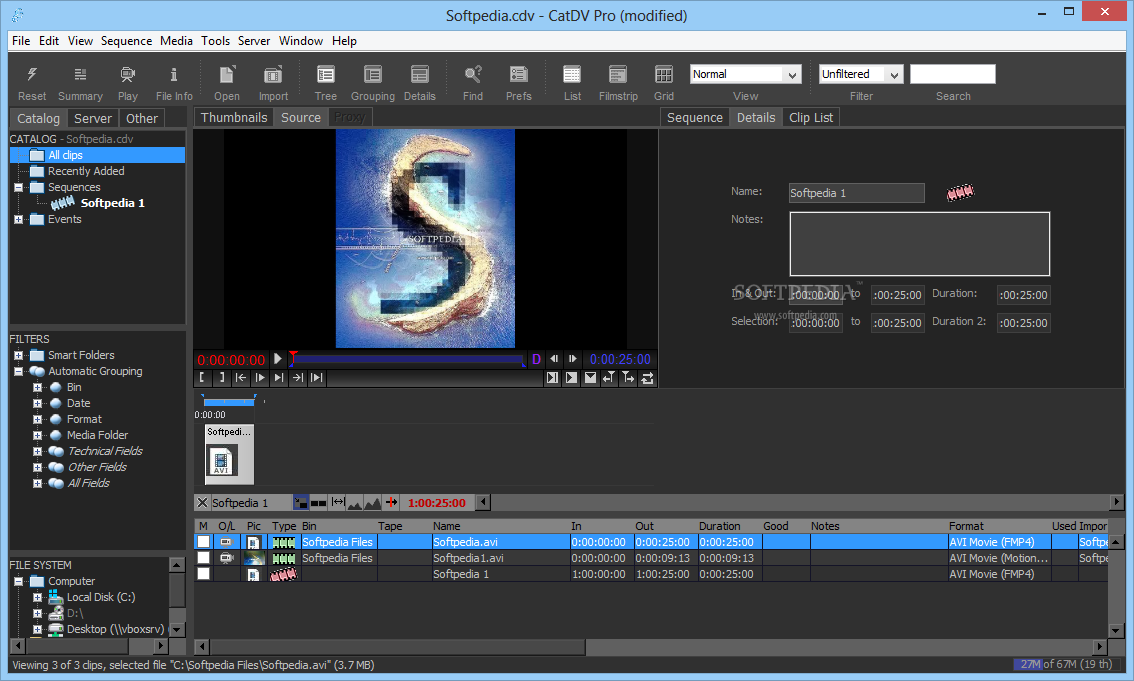1134x681 pixels.
Task: Click the Search input field
Action: click(x=952, y=74)
